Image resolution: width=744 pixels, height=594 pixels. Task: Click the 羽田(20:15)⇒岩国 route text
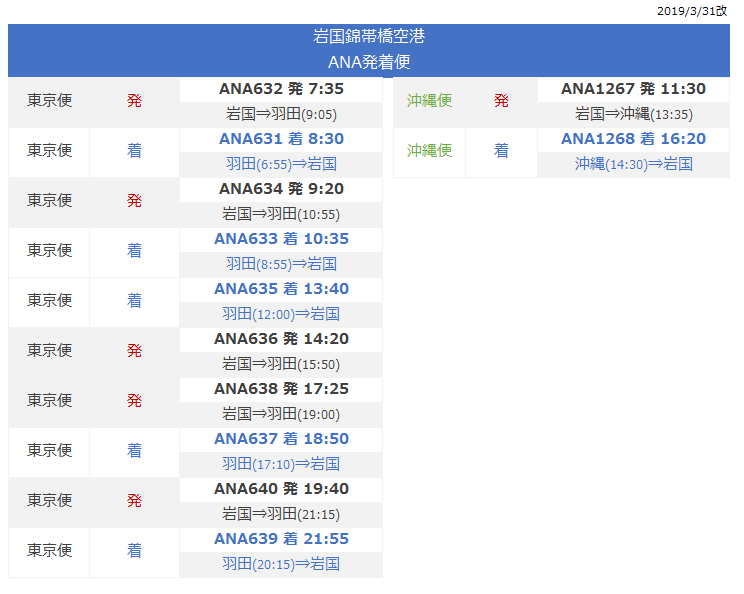tap(280, 564)
